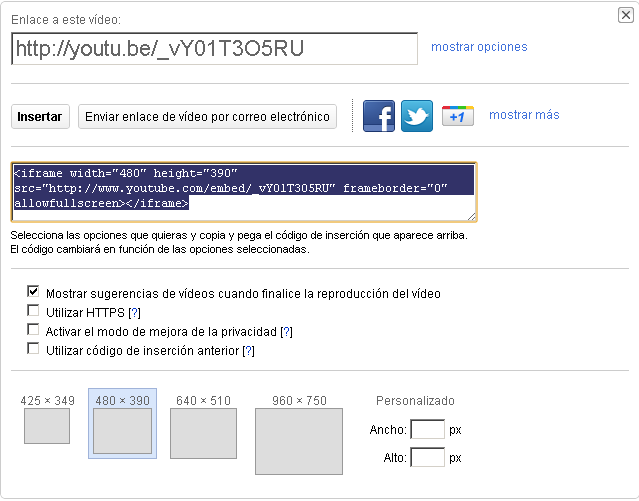This screenshot has height=501, width=639.
Task: Open help for privacy-enhanced mode
Action: (286, 332)
